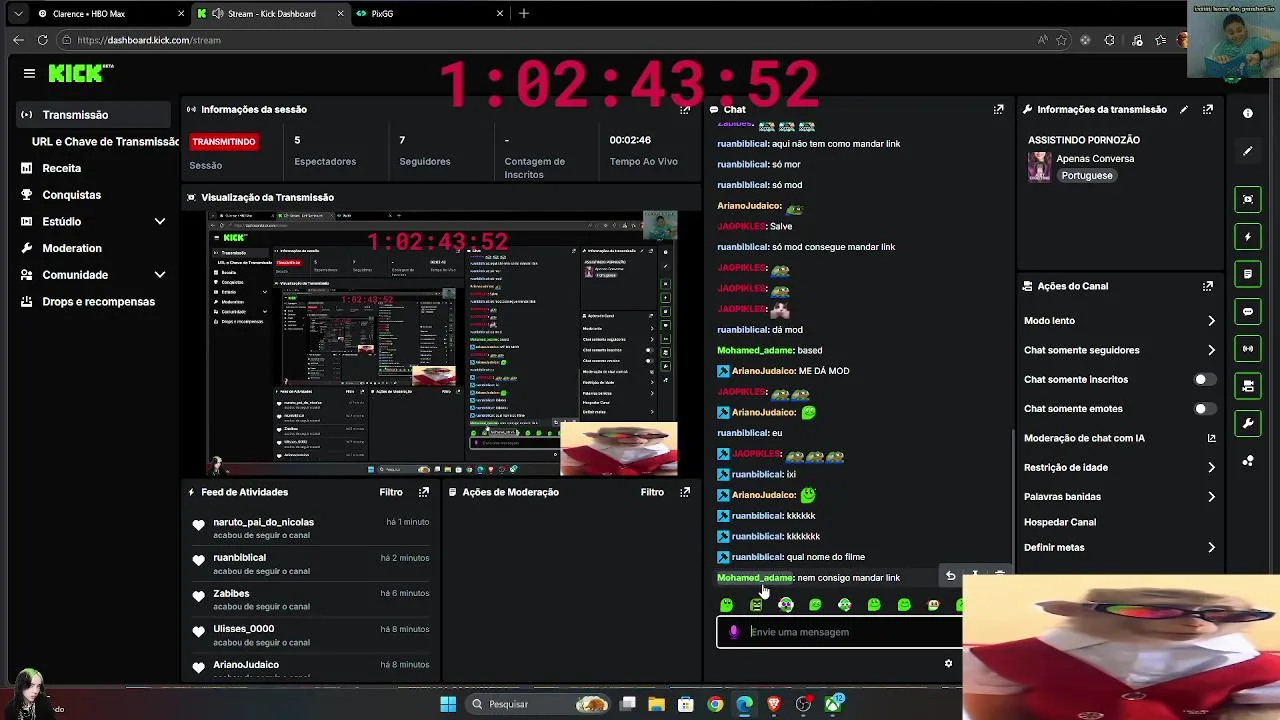This screenshot has width=1280, height=720.
Task: Click the reply arrow on Mohamed_adame's message
Action: click(950, 576)
